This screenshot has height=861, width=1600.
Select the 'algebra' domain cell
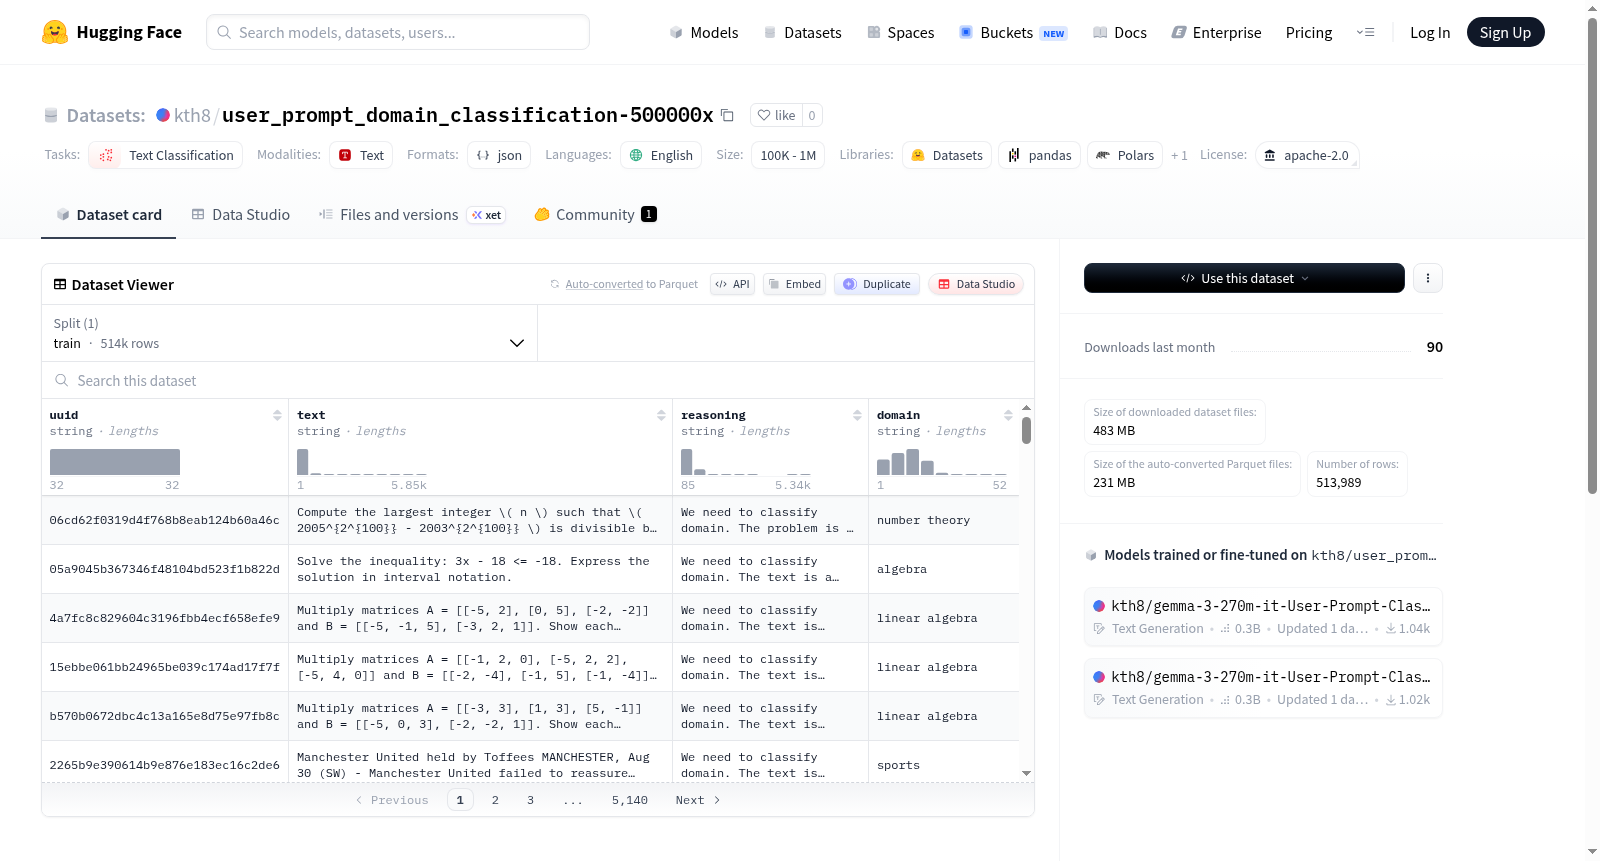(944, 569)
